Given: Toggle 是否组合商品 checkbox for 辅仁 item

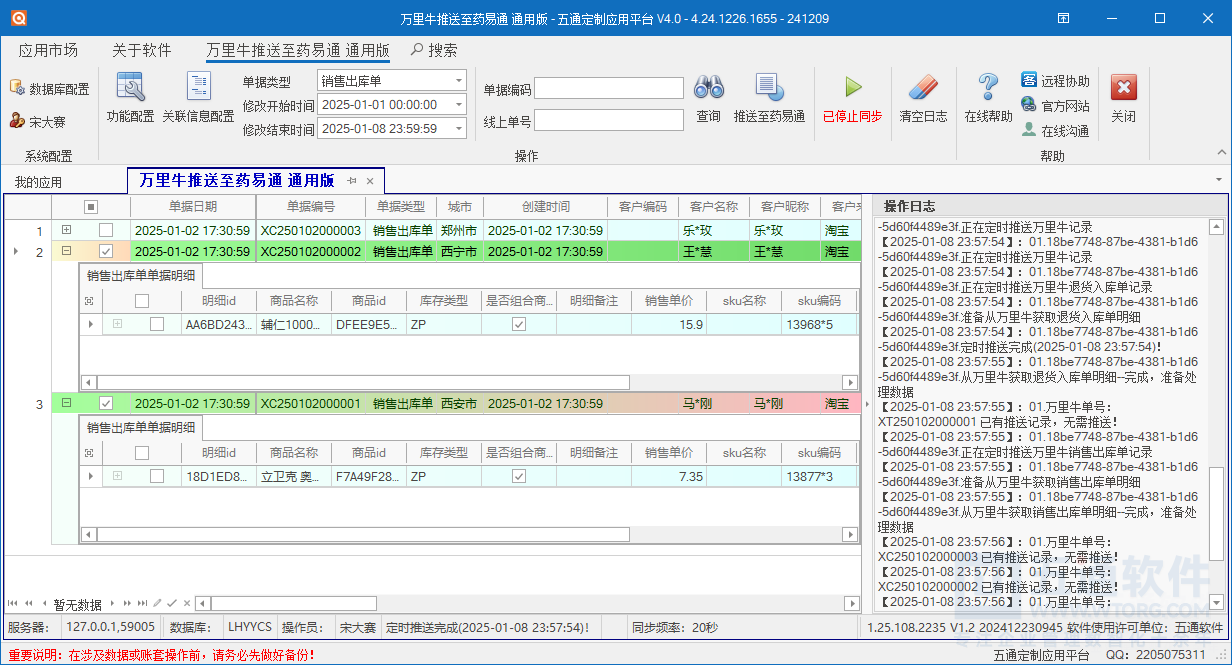Looking at the screenshot, I should coord(519,324).
